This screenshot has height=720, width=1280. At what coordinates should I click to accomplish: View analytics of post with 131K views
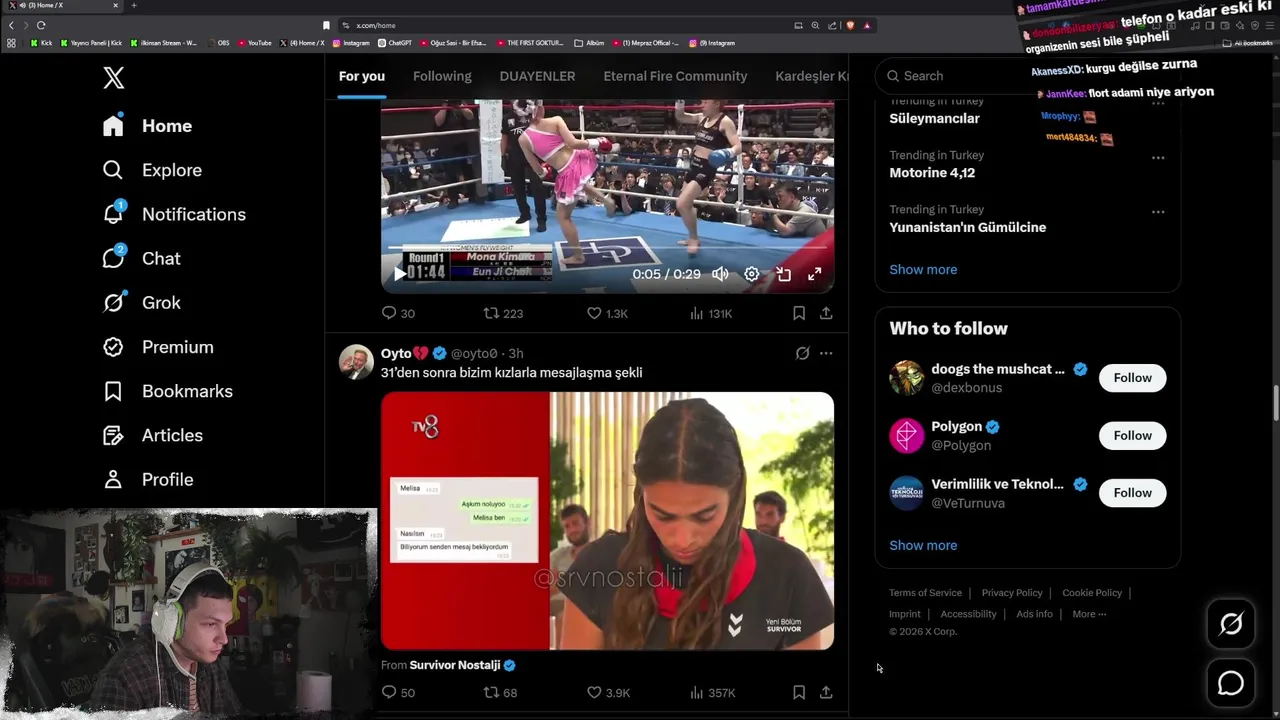pos(711,313)
